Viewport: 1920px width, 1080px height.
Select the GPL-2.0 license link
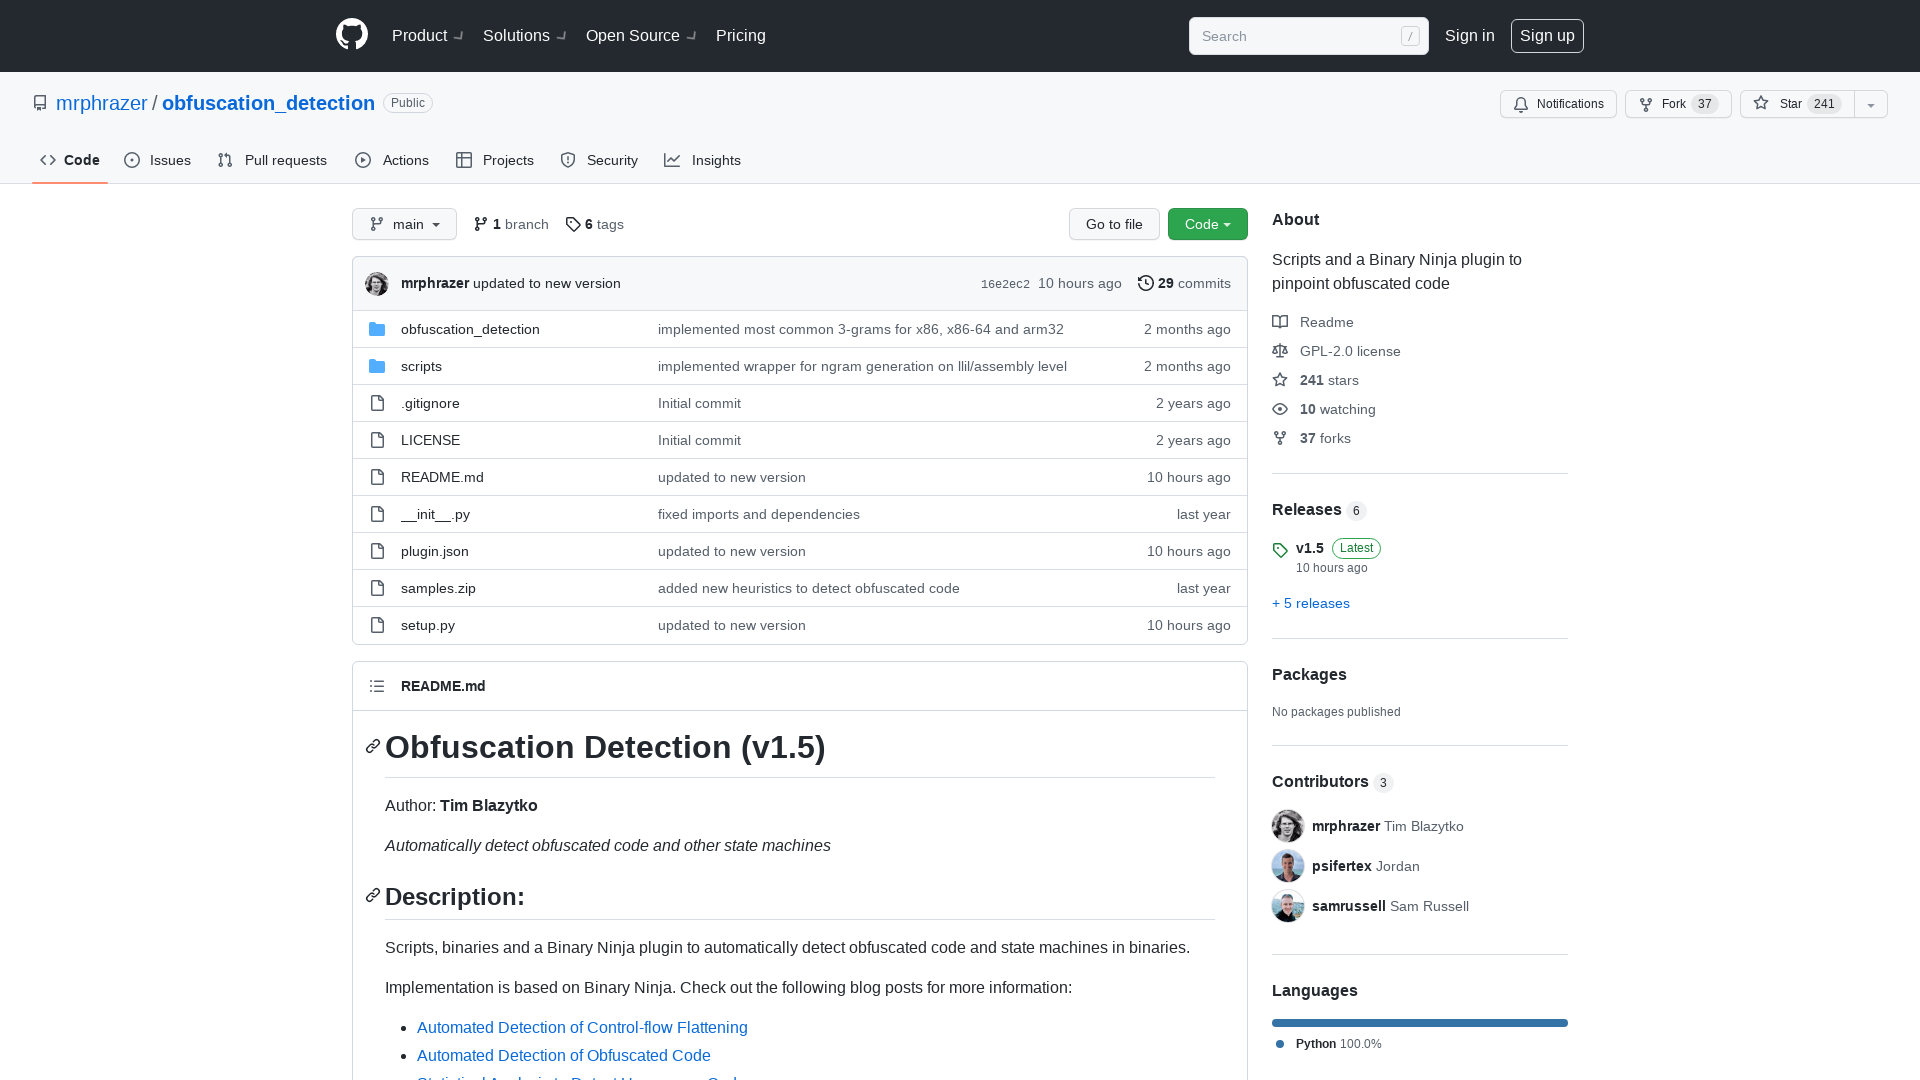point(1350,351)
